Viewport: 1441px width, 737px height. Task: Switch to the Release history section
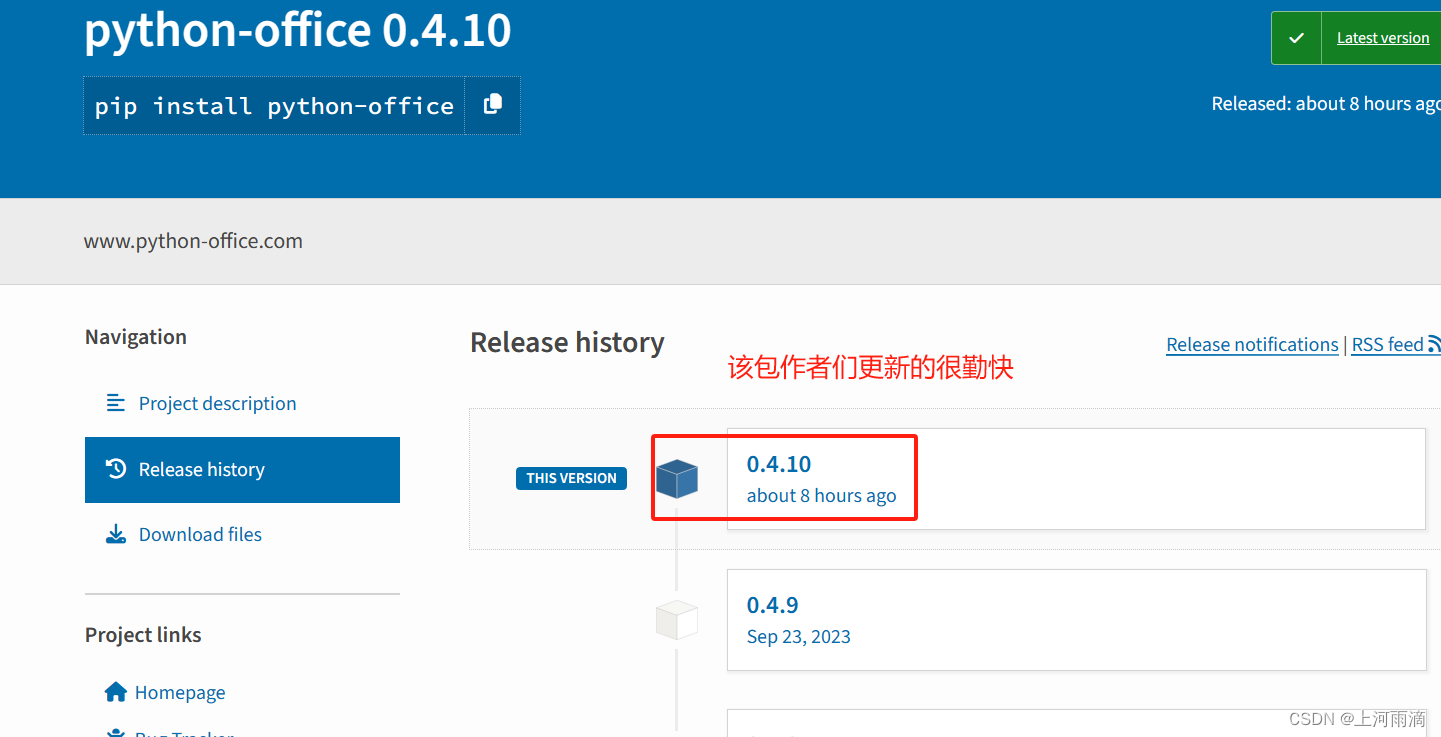pyautogui.click(x=201, y=469)
